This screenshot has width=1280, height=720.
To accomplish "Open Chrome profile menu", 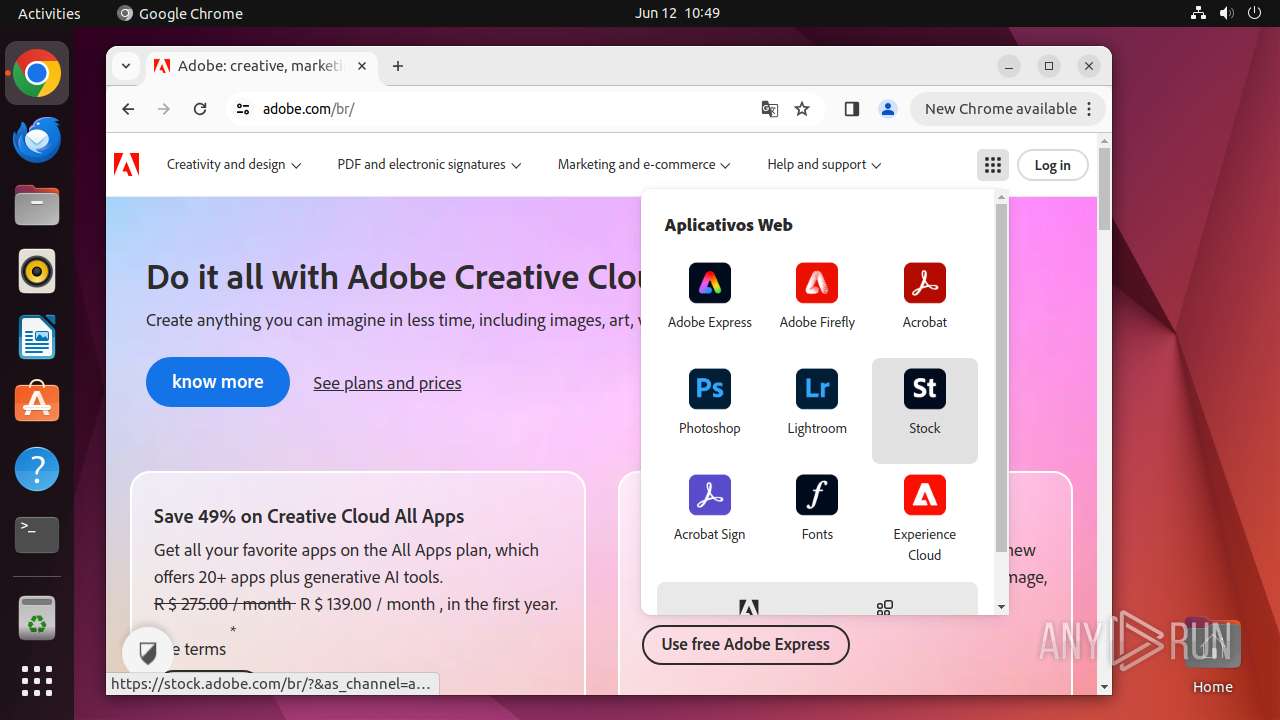I will point(888,109).
